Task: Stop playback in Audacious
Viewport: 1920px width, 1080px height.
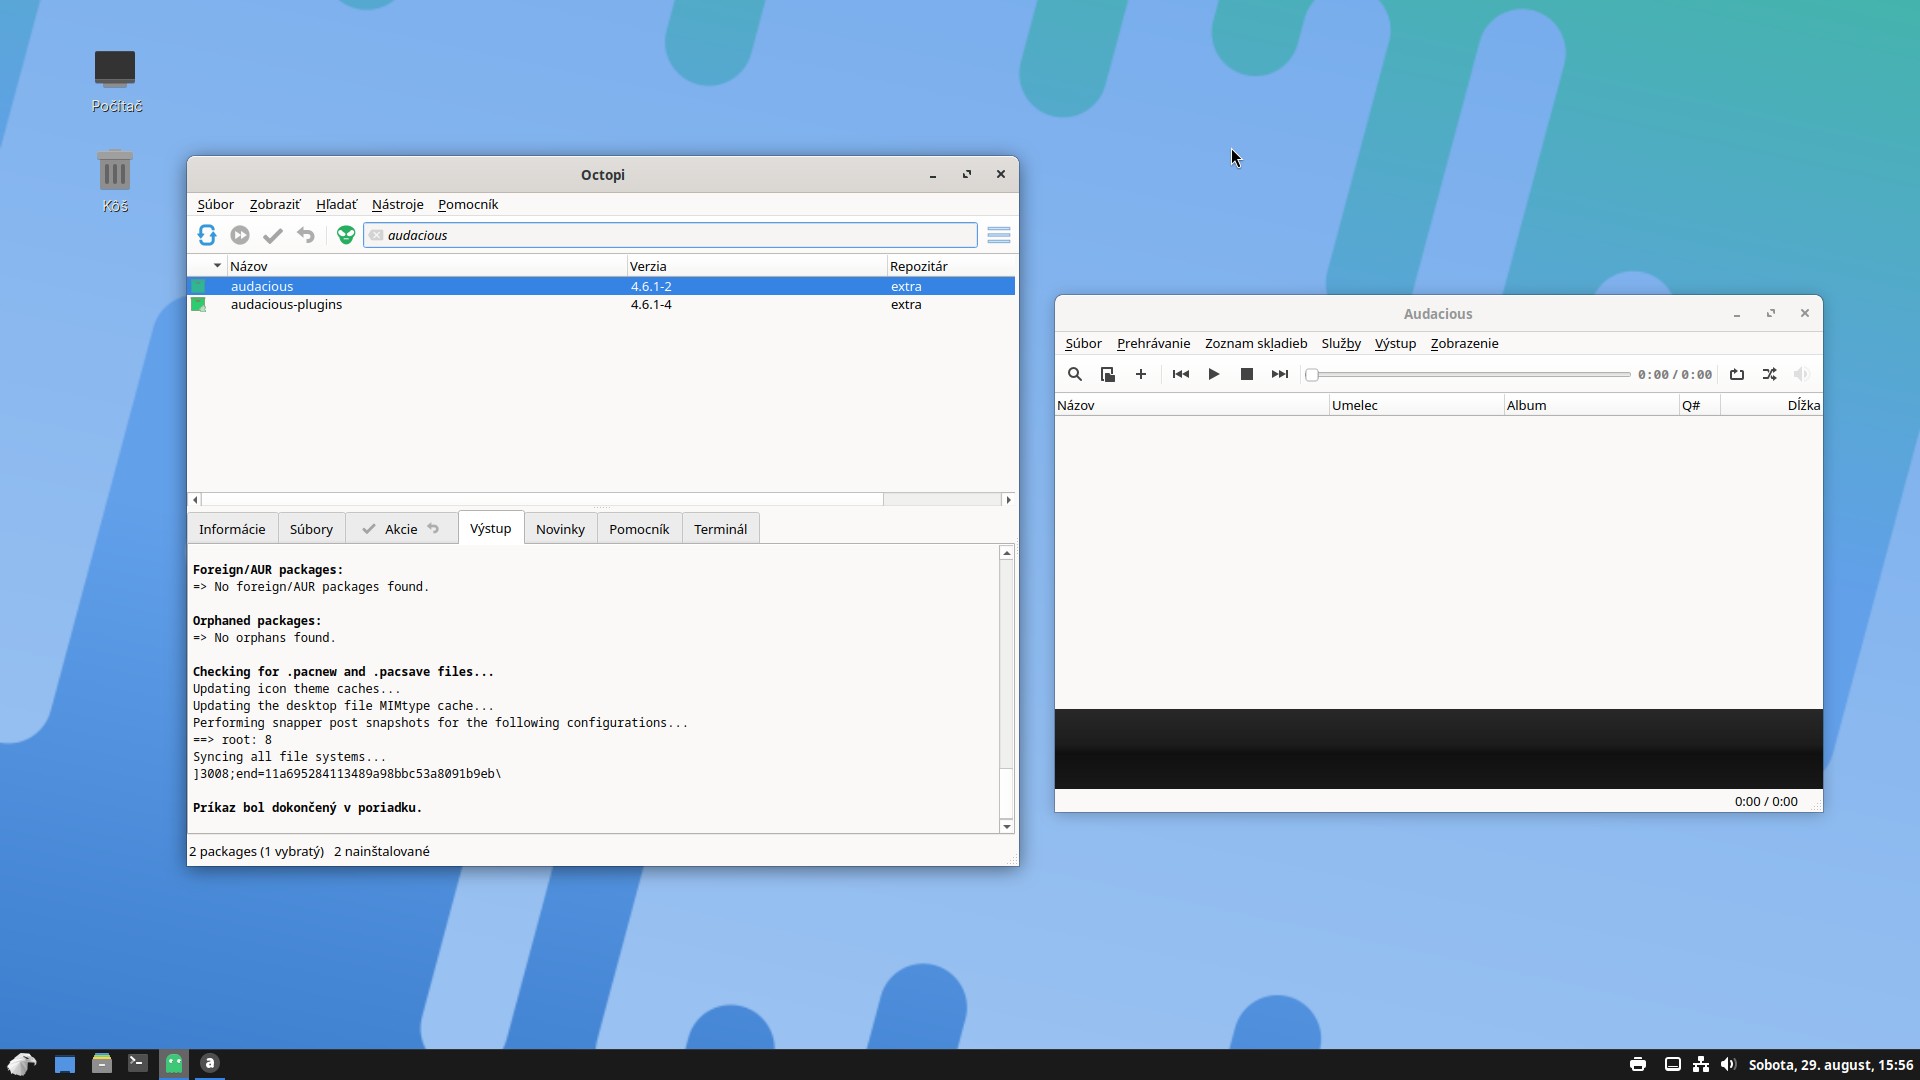Action: point(1247,374)
